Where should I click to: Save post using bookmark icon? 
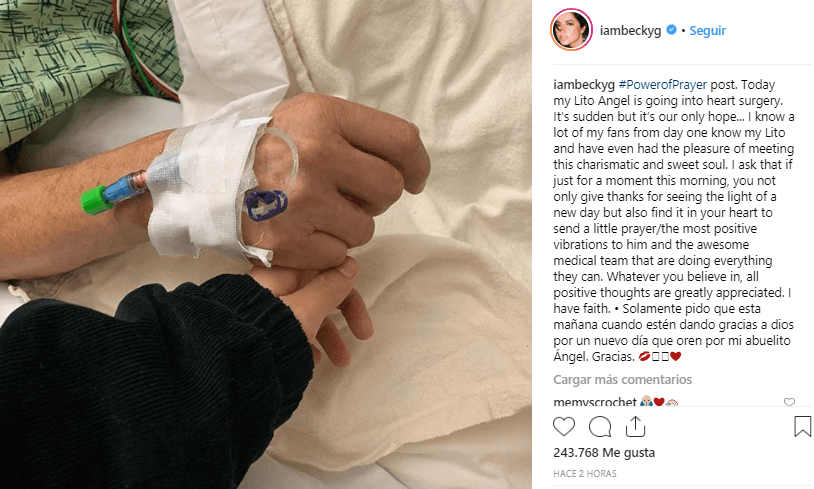pos(802,426)
